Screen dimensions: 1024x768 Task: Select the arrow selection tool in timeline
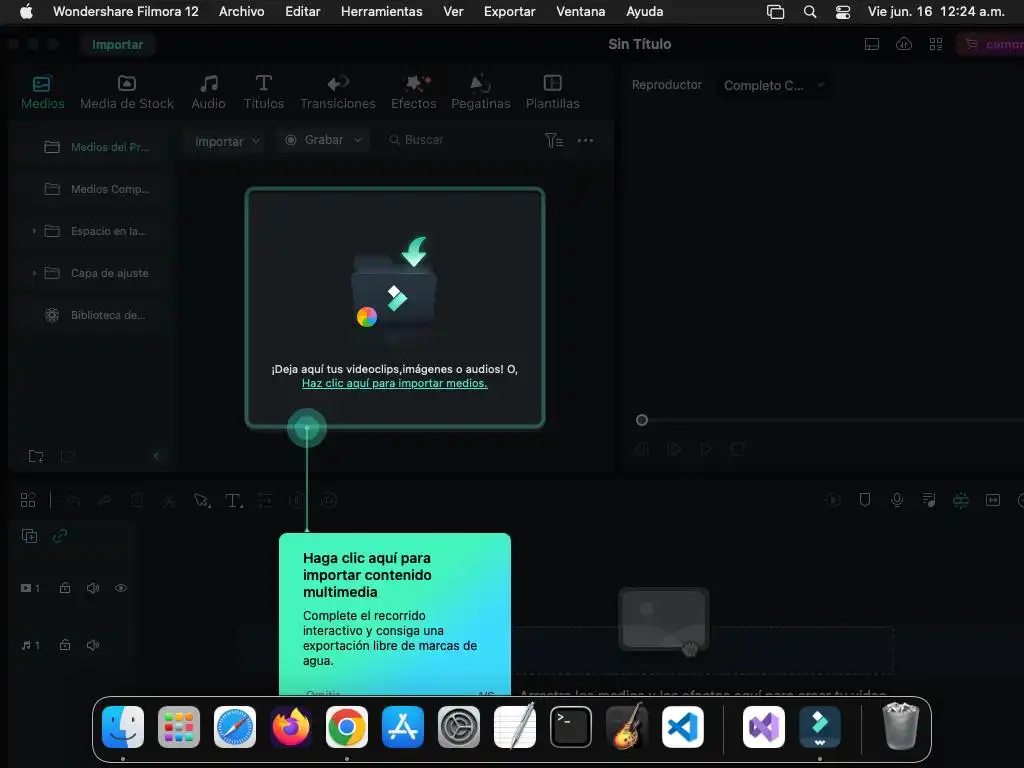(x=202, y=500)
